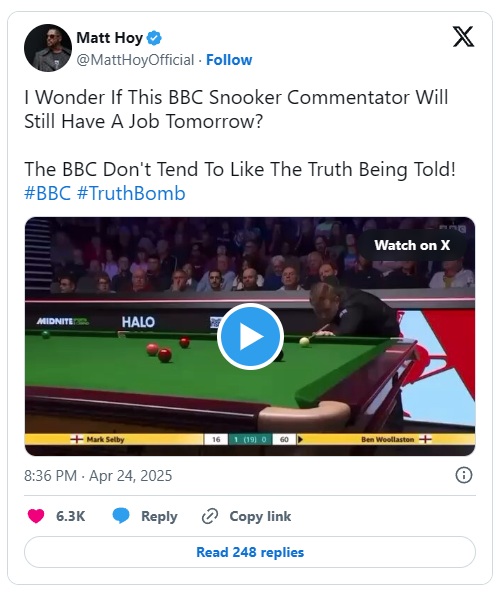The height and width of the screenshot is (595, 502).
Task: Open the @MattHoyOfficial handle link
Action: 135,60
